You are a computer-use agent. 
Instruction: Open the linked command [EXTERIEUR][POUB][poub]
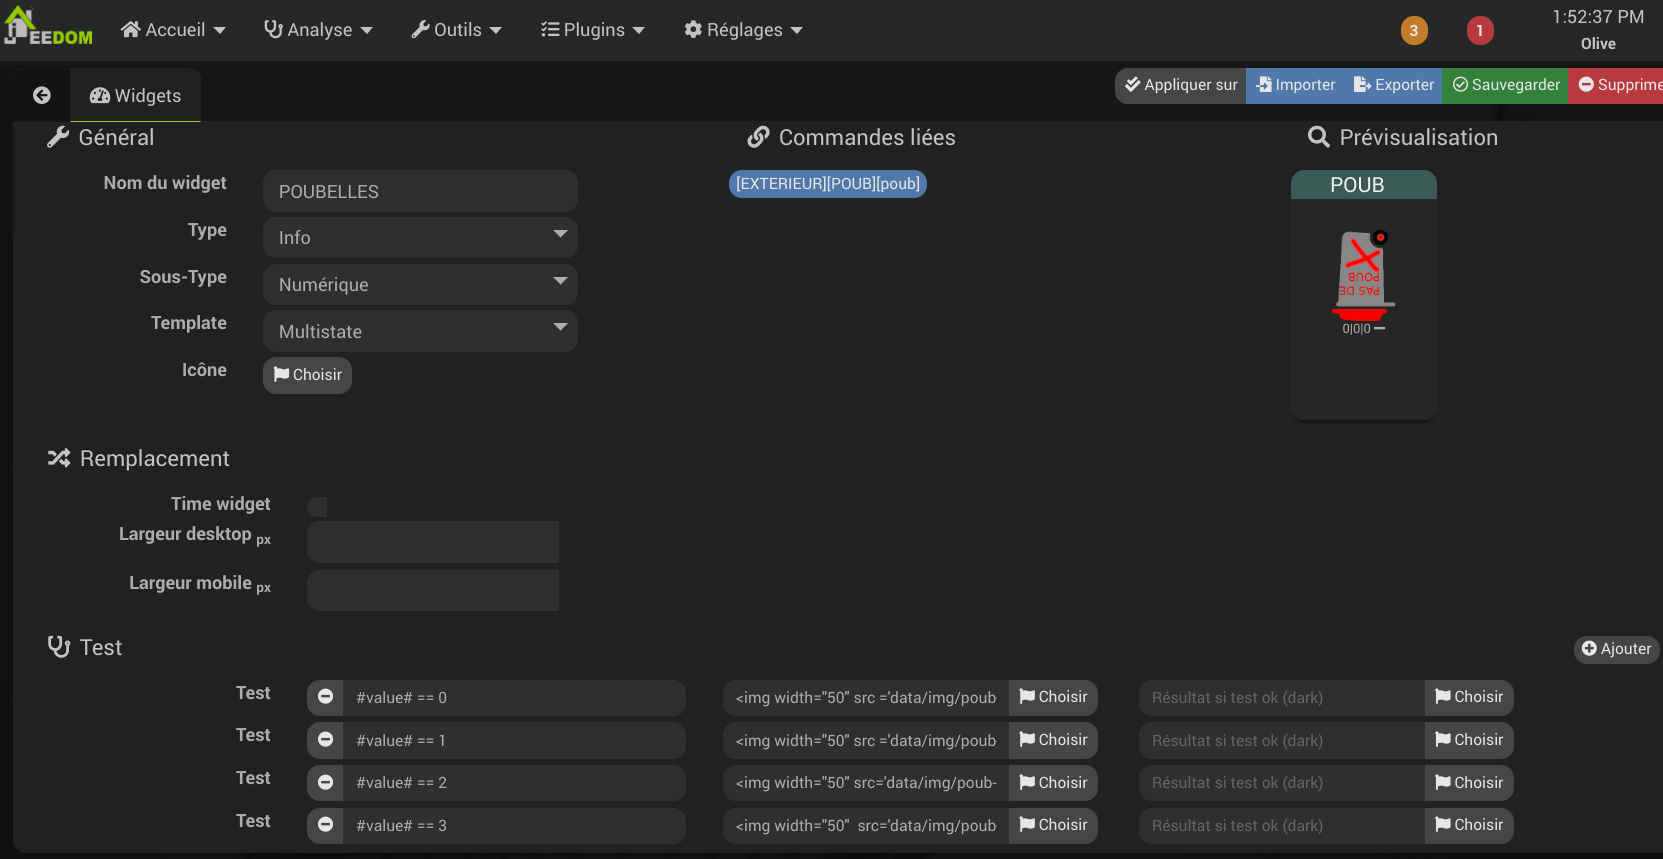pyautogui.click(x=827, y=184)
